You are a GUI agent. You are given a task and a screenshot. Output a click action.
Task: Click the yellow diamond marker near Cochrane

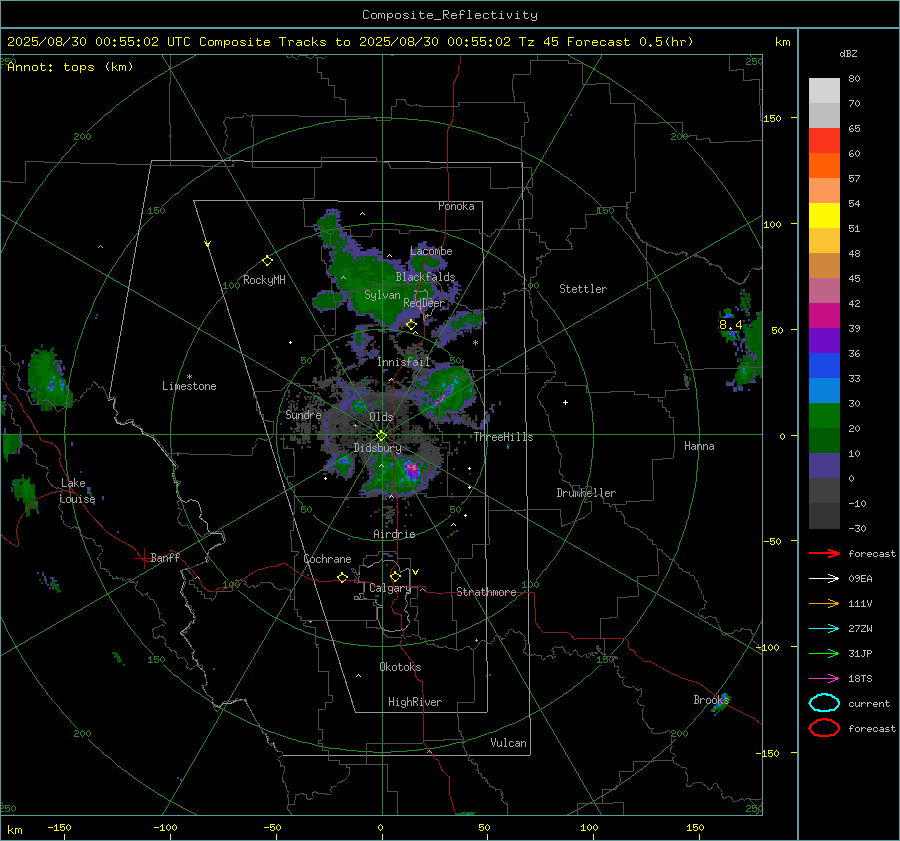pos(342,577)
